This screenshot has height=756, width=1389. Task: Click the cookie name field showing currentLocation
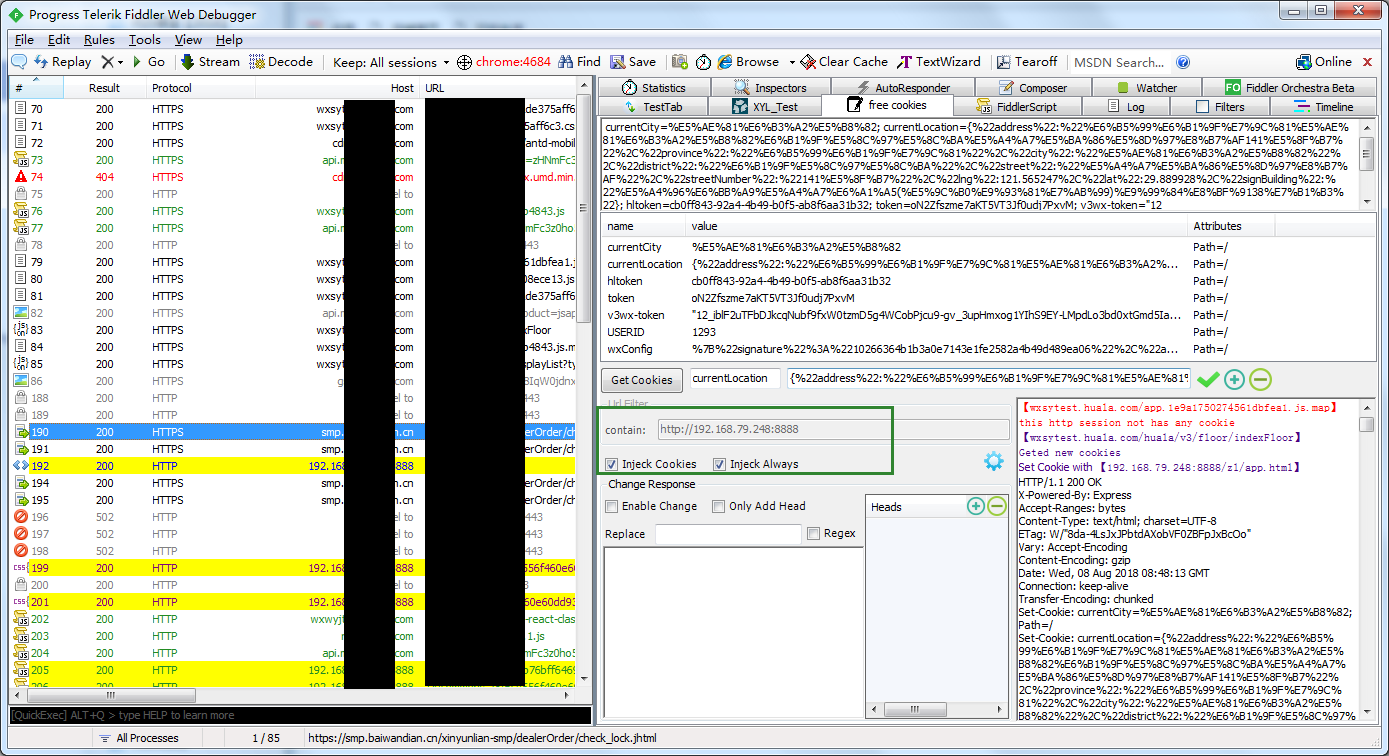coord(735,379)
